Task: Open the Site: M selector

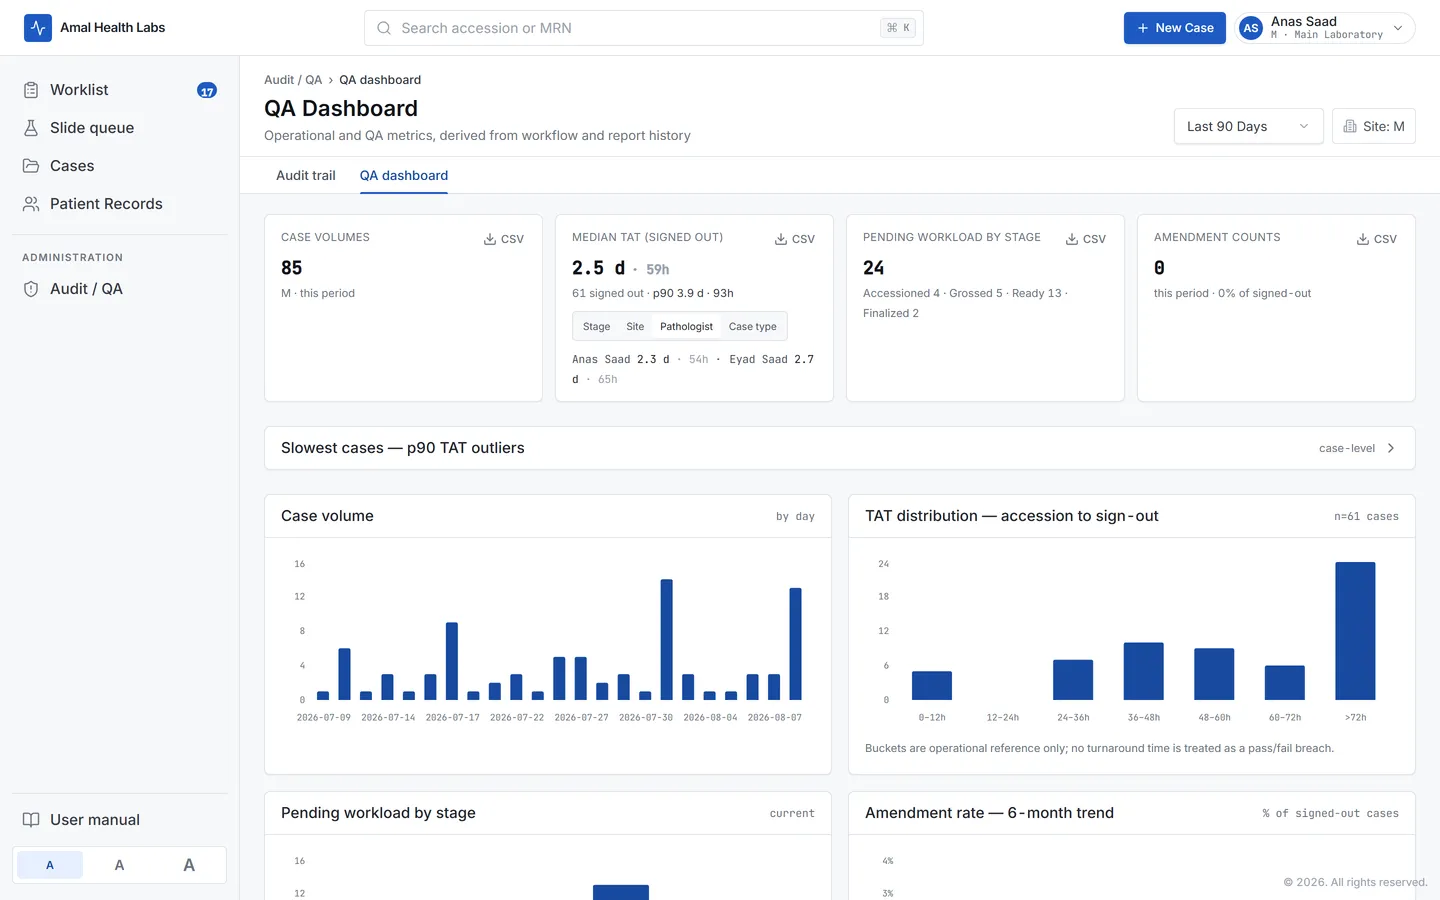Action: click(x=1373, y=126)
